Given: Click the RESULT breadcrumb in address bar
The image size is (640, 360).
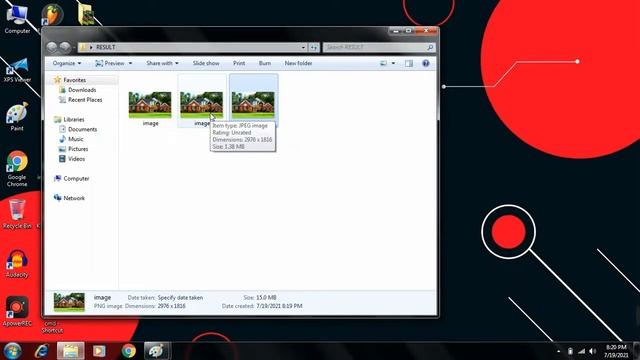Looking at the screenshot, I should tap(105, 47).
